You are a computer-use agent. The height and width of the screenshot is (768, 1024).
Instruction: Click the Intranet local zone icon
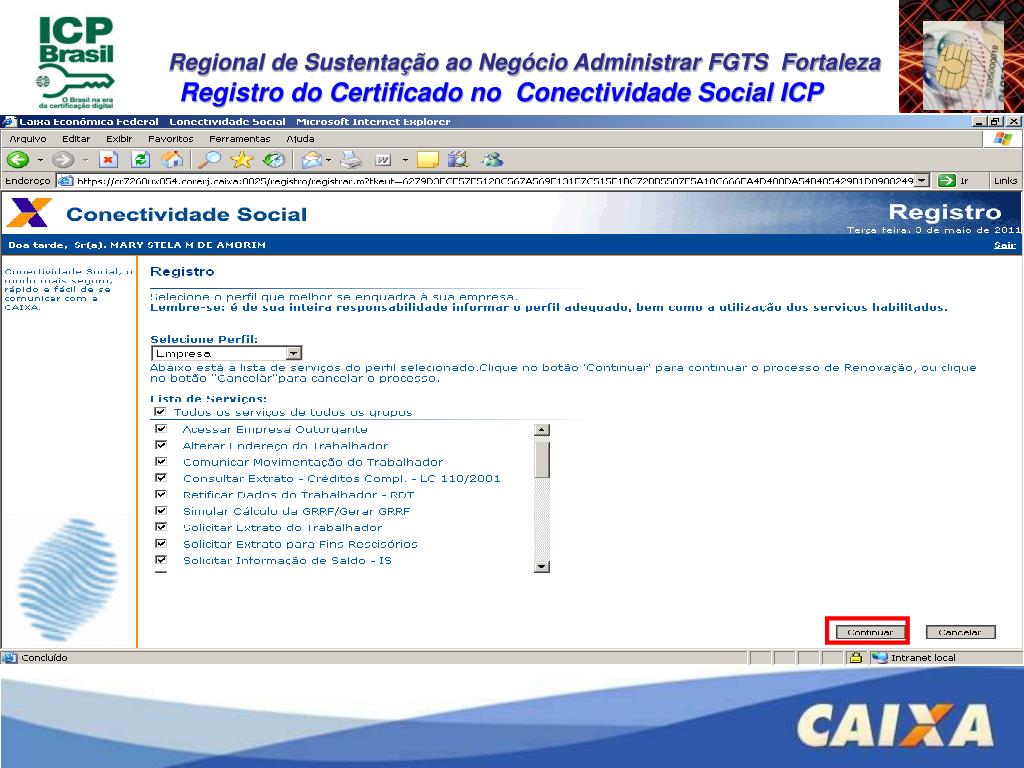(880, 658)
